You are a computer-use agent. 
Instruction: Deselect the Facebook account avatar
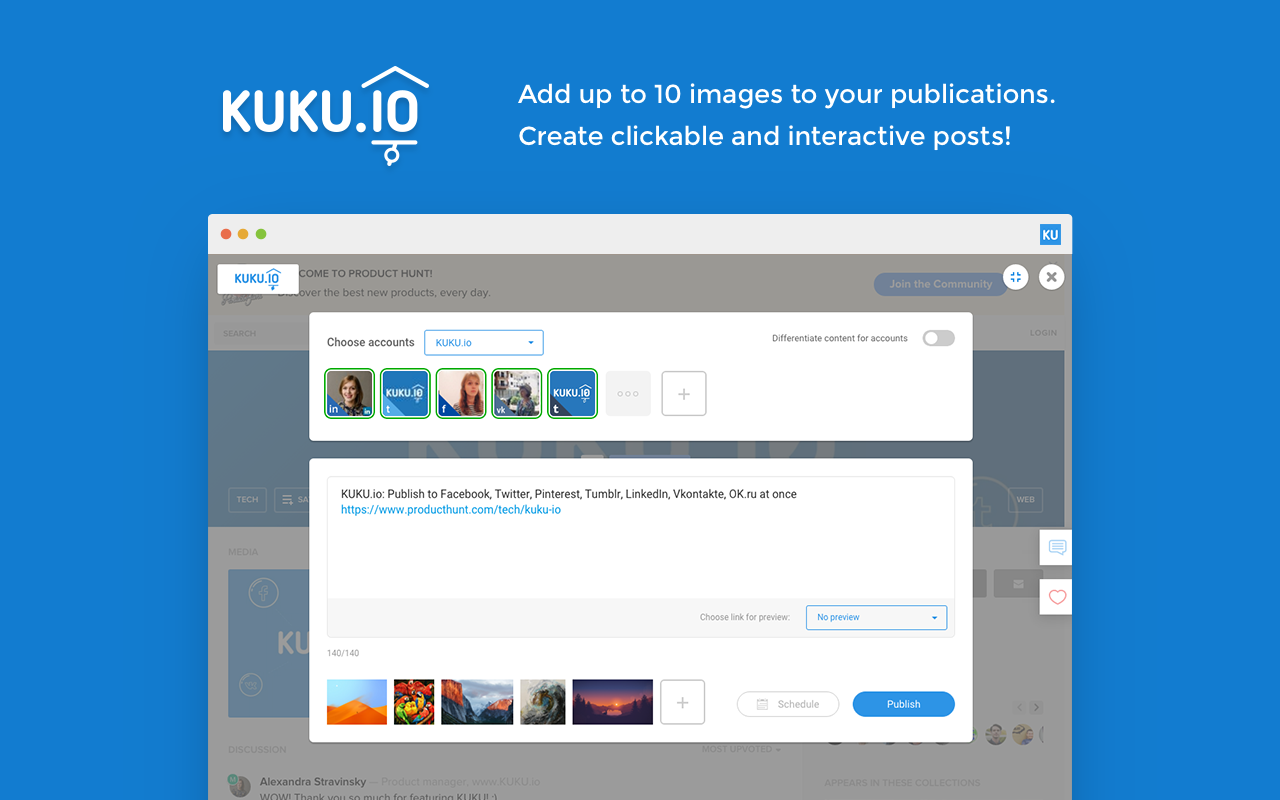pos(461,393)
